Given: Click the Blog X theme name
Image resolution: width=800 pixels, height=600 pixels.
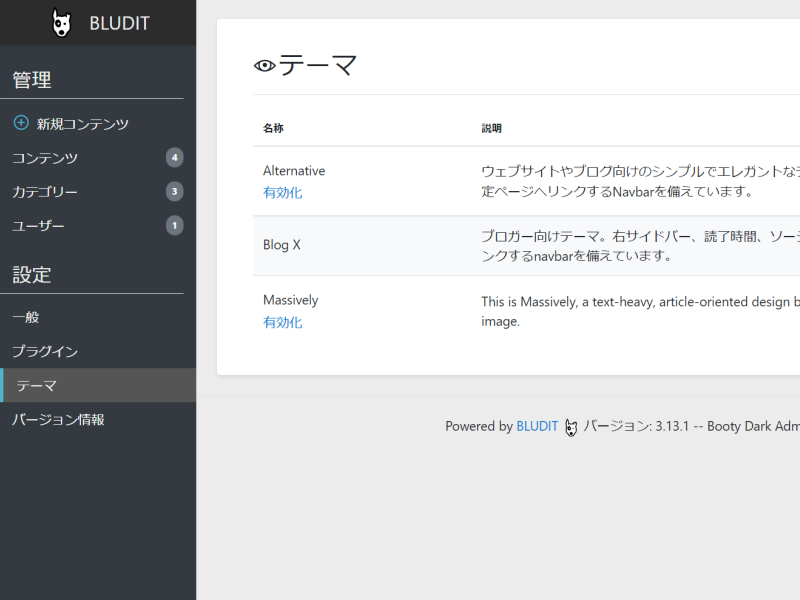Looking at the screenshot, I should tap(282, 245).
